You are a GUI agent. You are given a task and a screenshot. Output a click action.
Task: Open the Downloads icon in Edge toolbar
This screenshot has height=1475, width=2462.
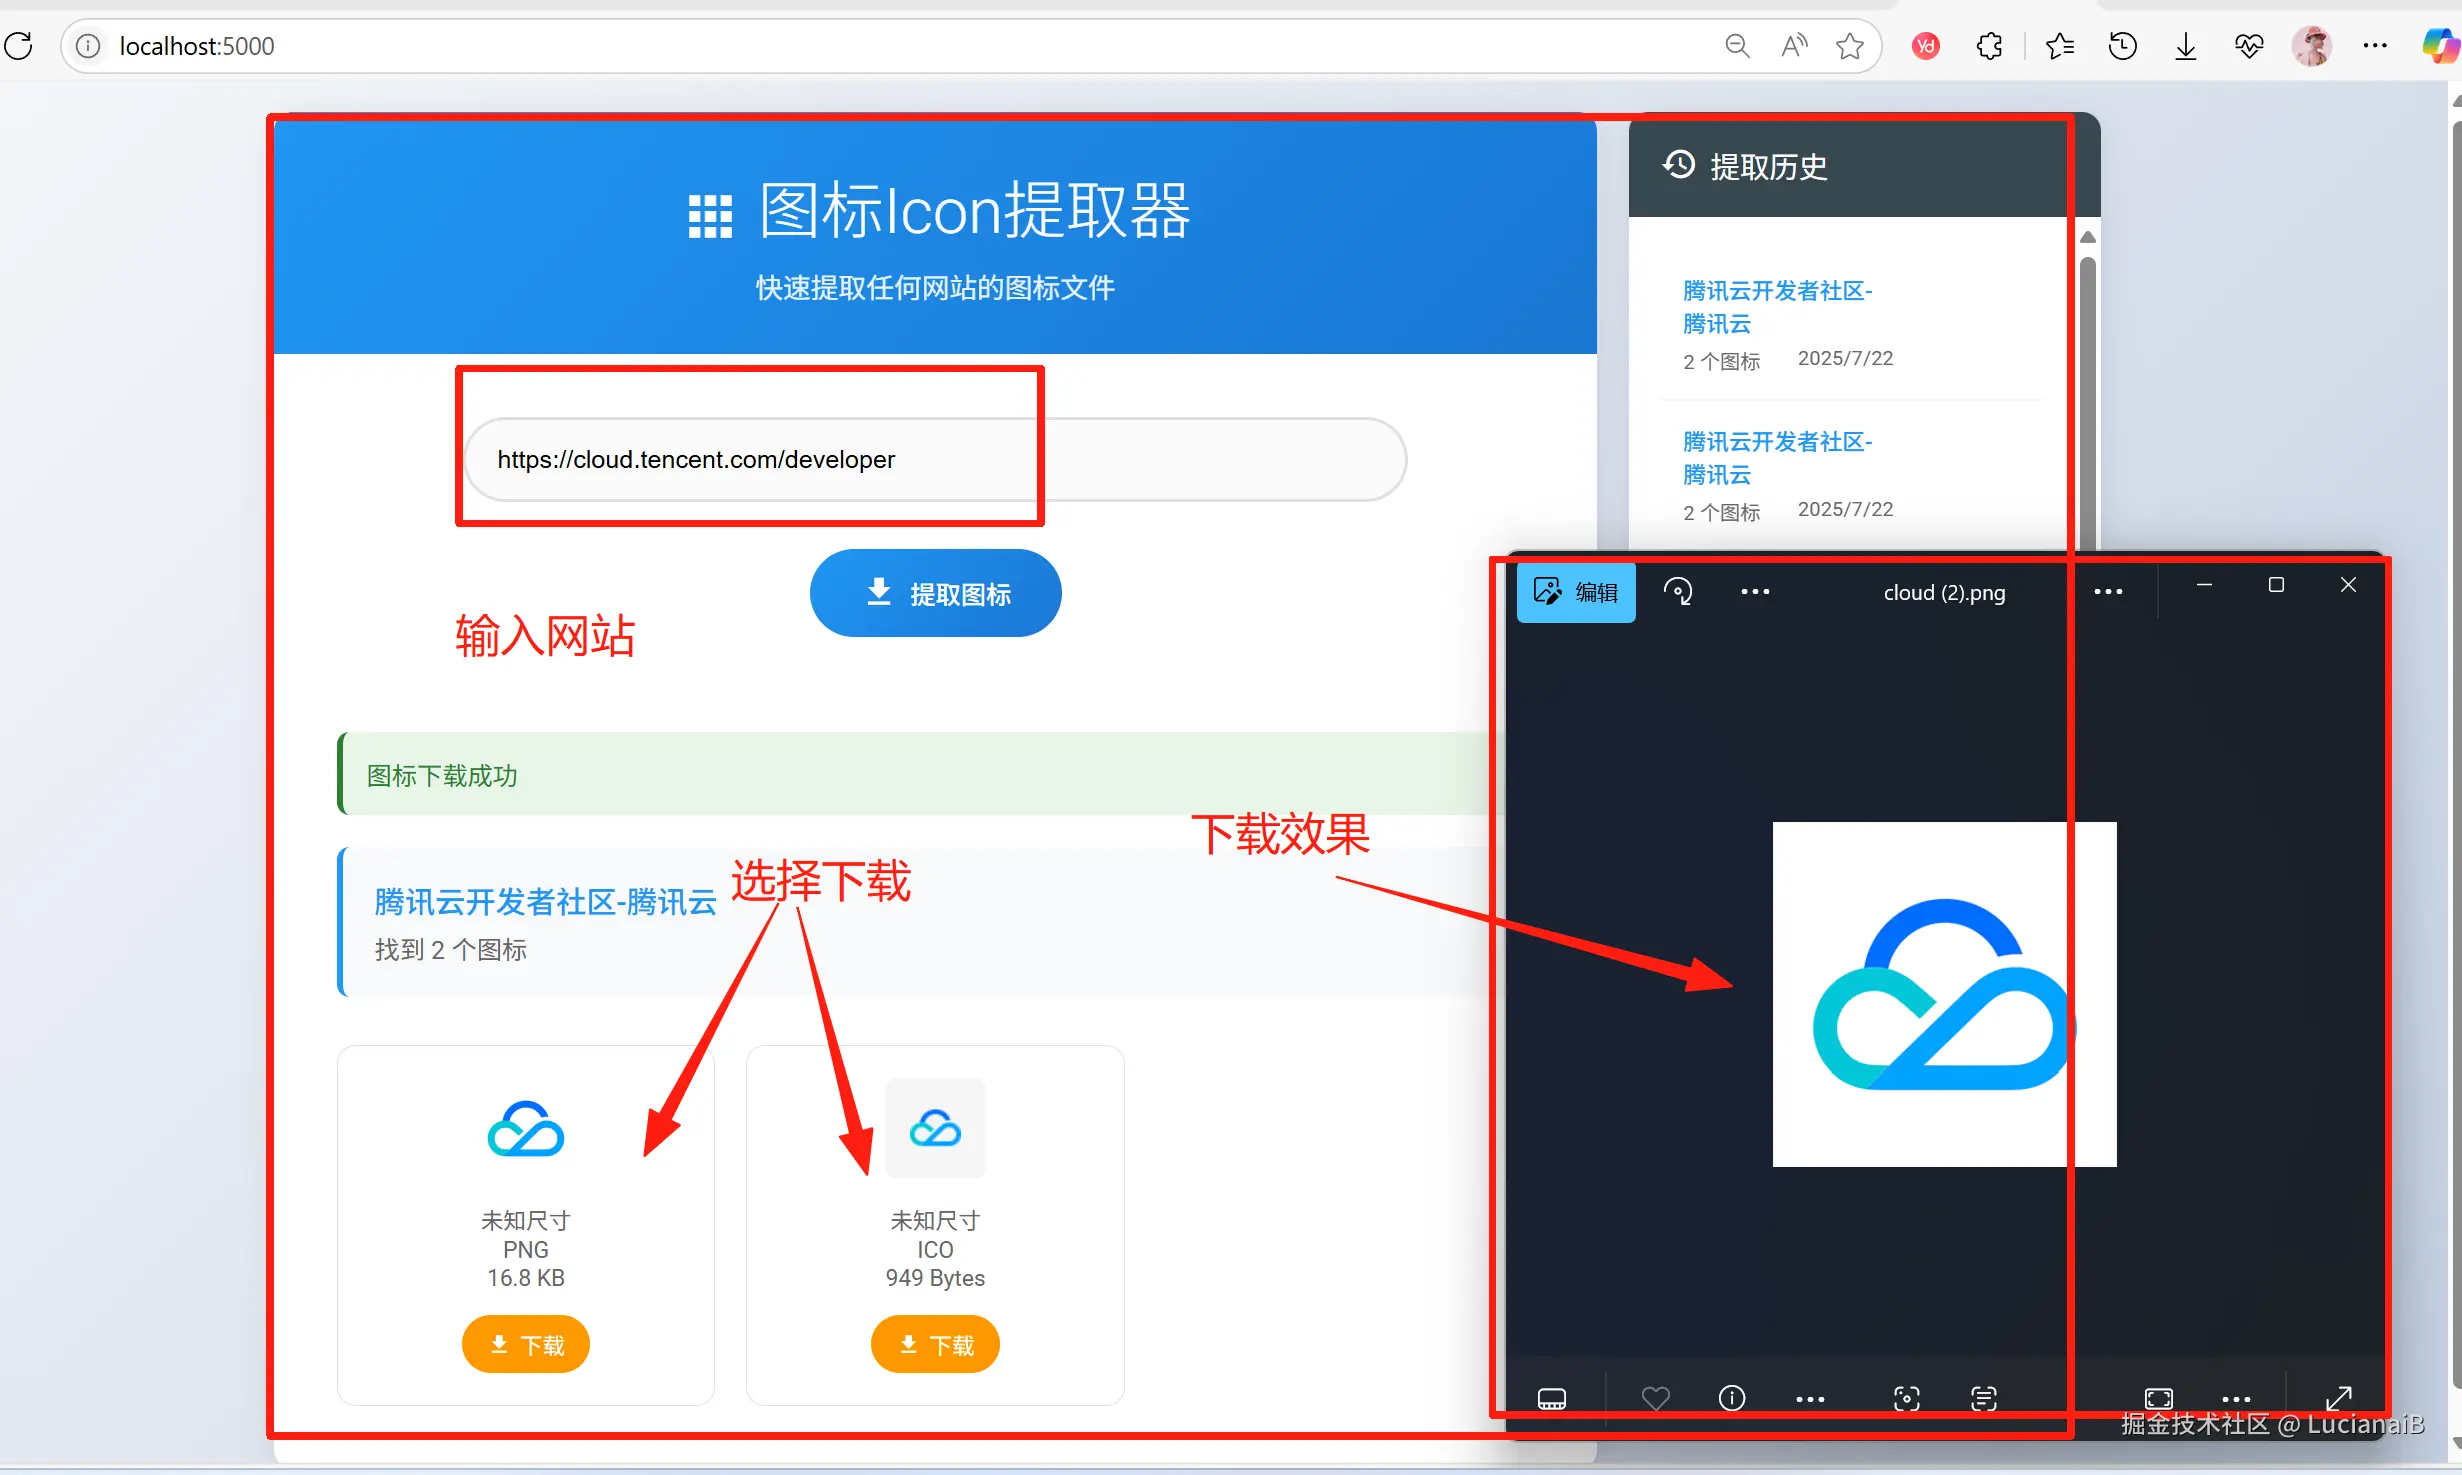coord(2185,45)
